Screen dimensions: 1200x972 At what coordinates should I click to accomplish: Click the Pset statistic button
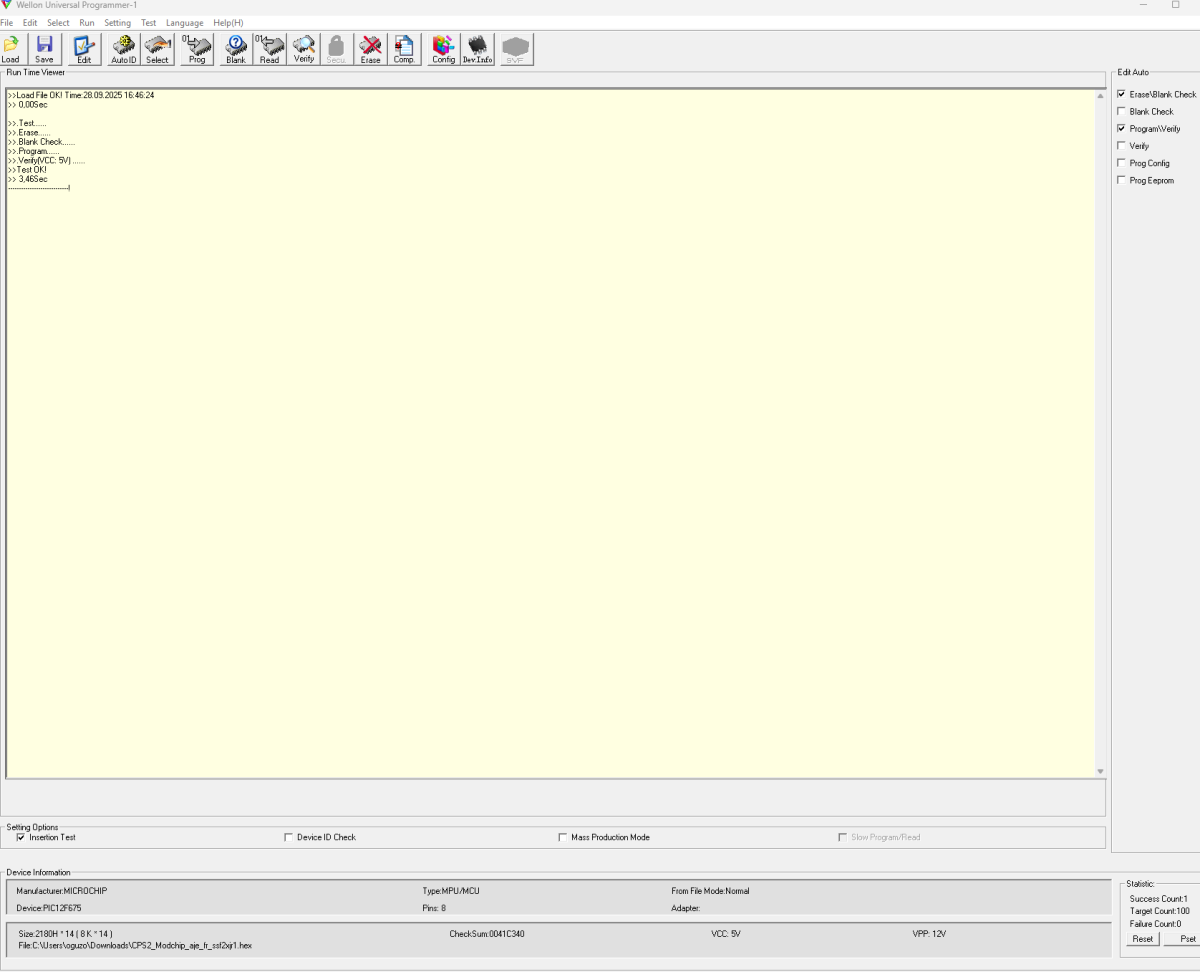pos(1182,939)
